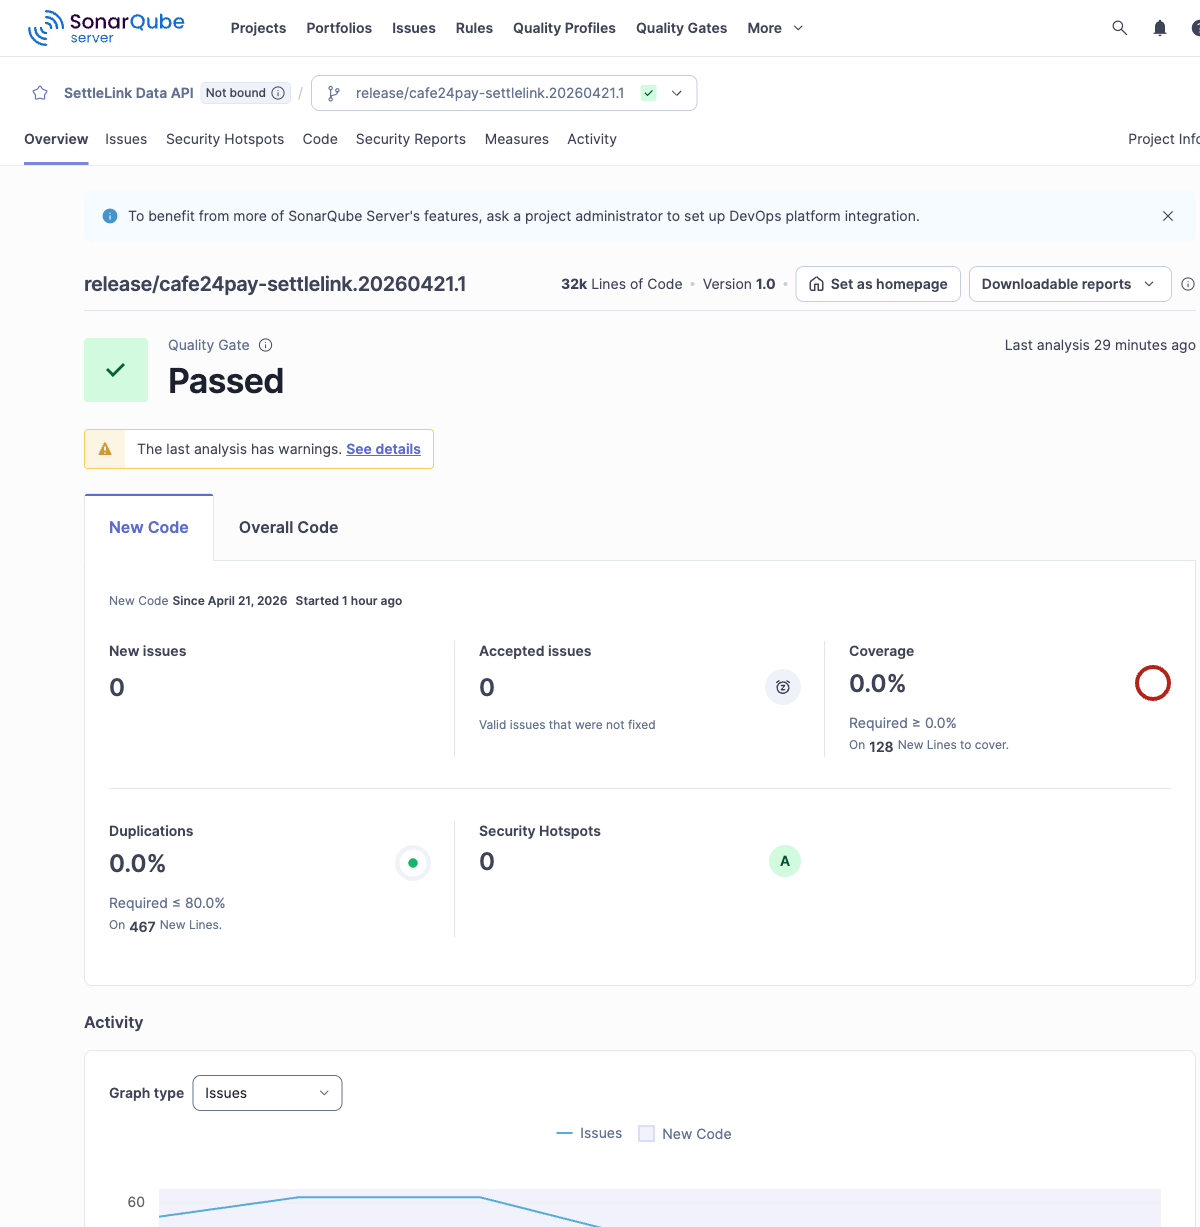This screenshot has height=1227, width=1200.
Task: Click Set as homepage button
Action: click(x=878, y=284)
